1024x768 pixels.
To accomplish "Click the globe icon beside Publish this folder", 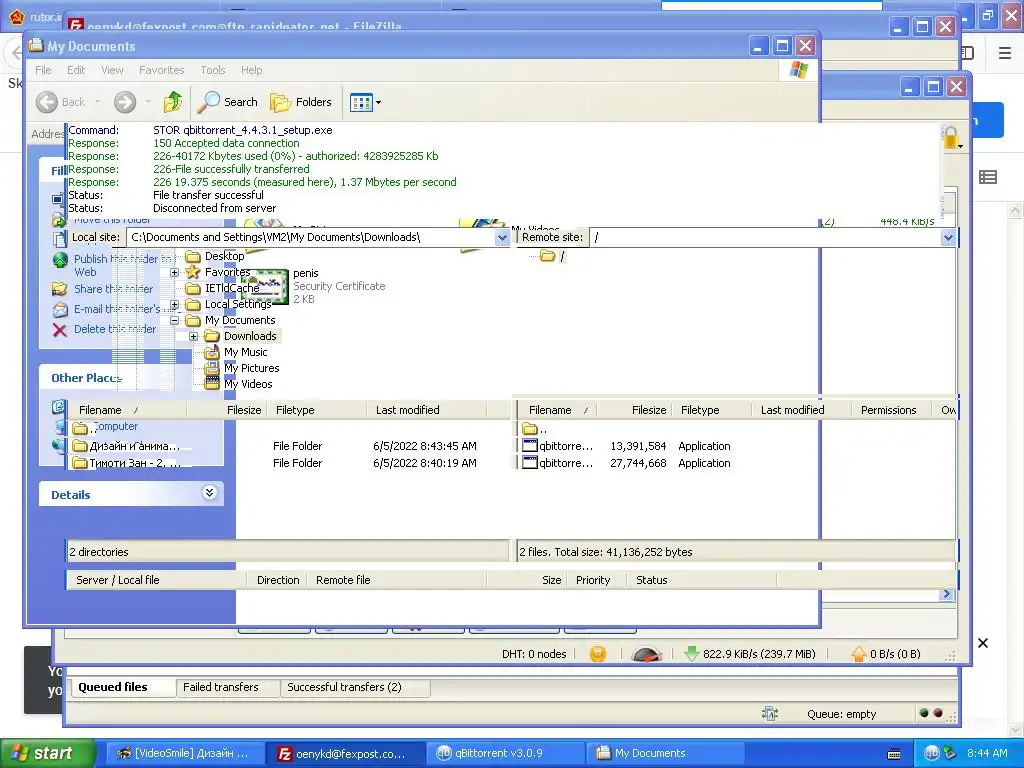I will coord(59,261).
